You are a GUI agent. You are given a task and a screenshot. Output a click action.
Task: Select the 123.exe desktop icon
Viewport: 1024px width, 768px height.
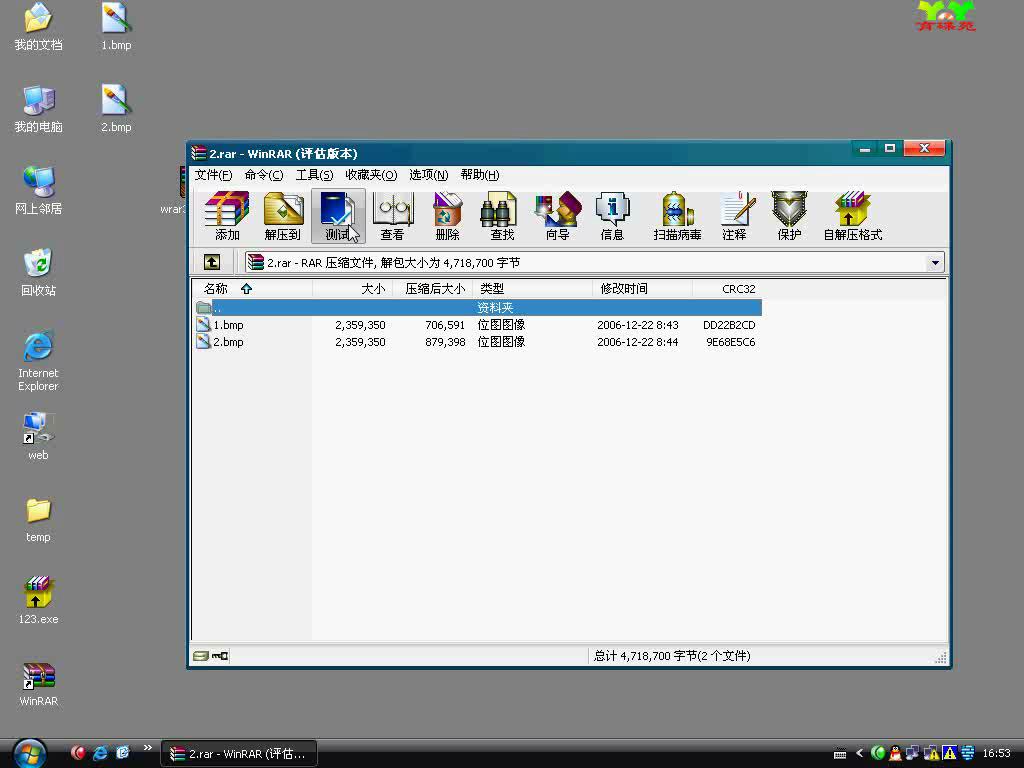pyautogui.click(x=38, y=601)
